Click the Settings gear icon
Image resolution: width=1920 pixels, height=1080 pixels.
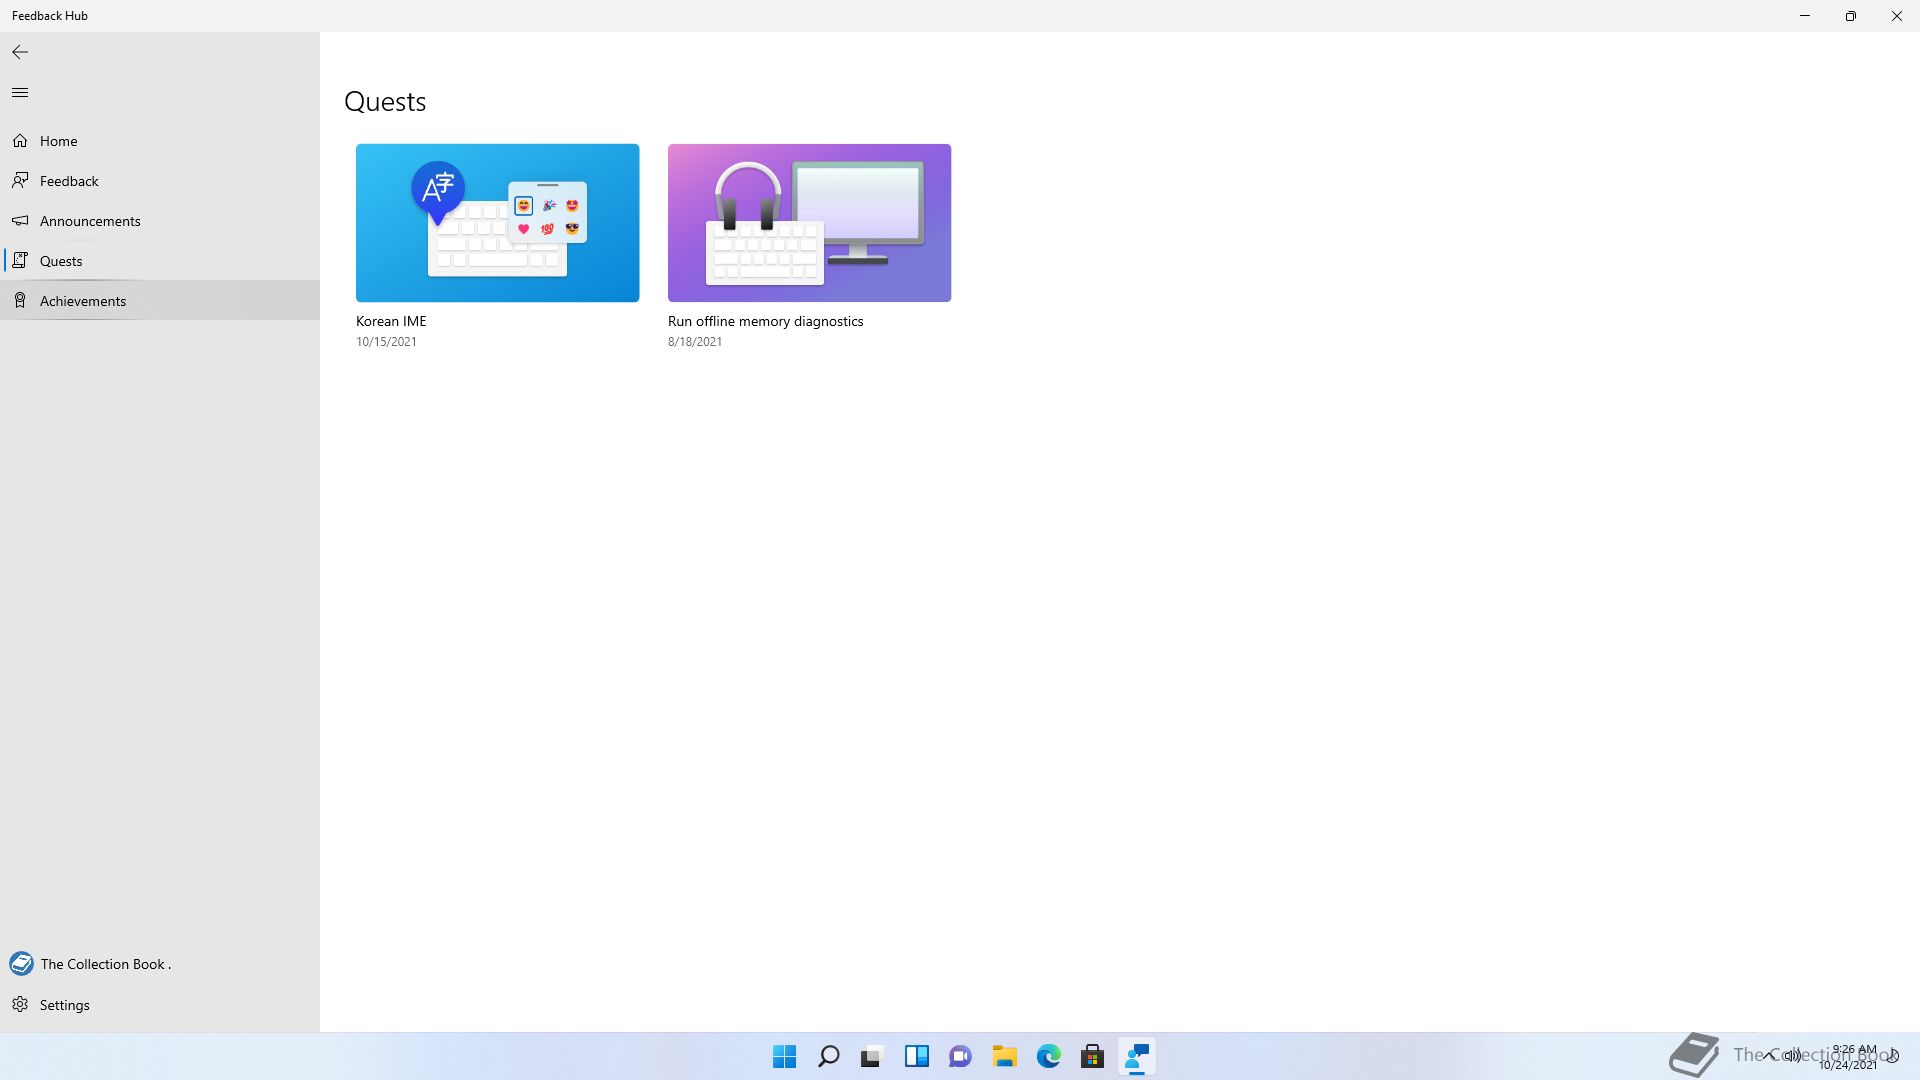click(x=20, y=1005)
